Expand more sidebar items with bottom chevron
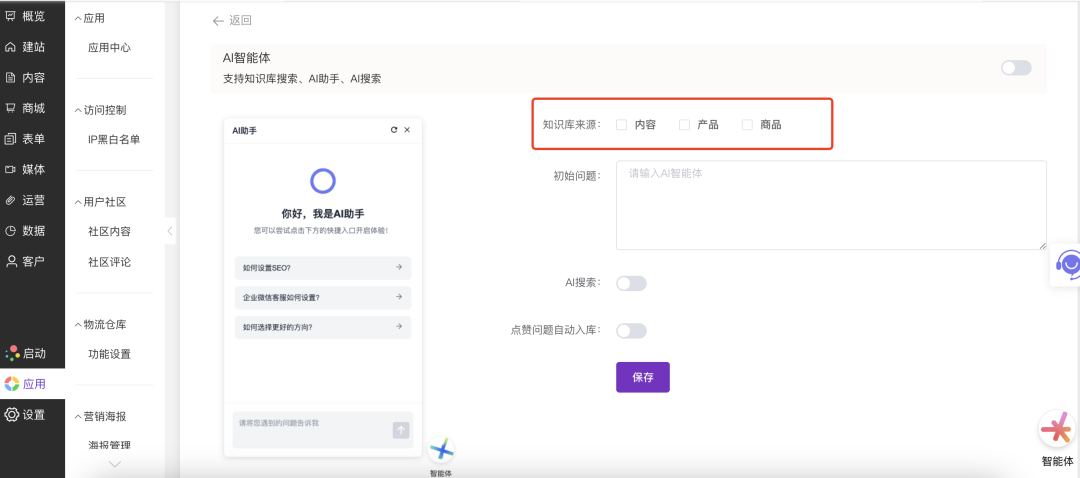This screenshot has height=478, width=1080. (x=115, y=464)
